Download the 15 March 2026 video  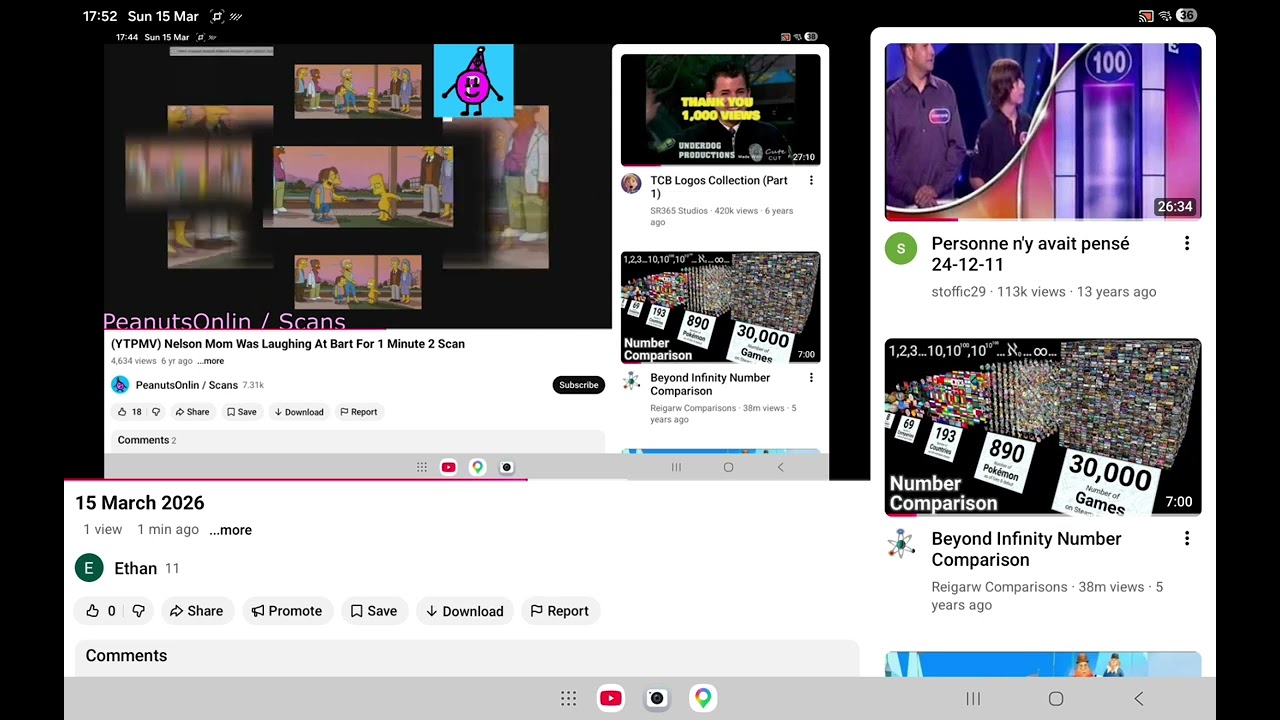[x=465, y=611]
